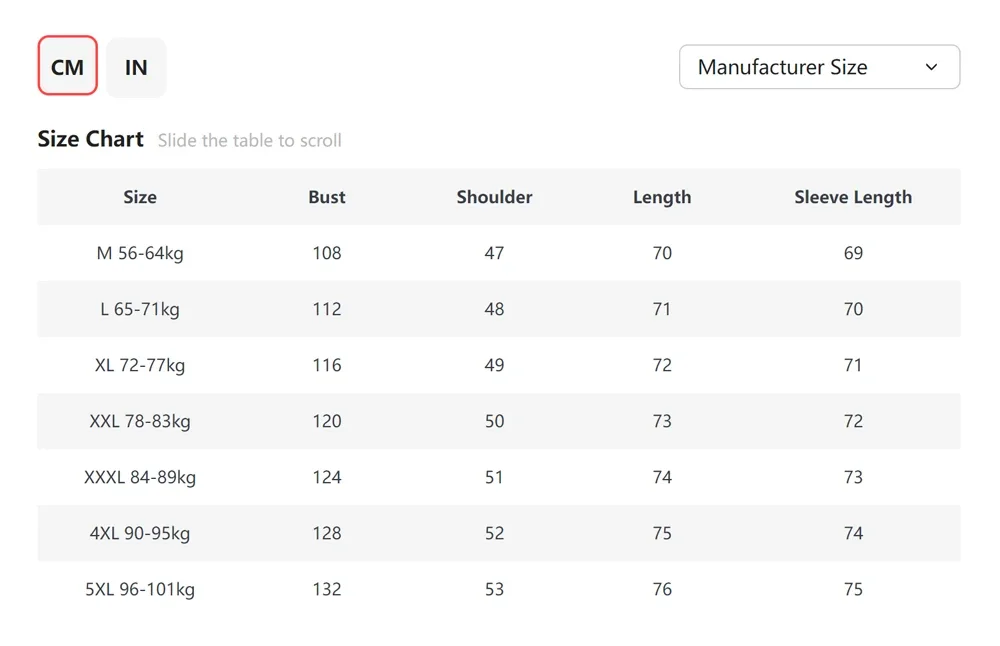Click the Size column header

[140, 197]
